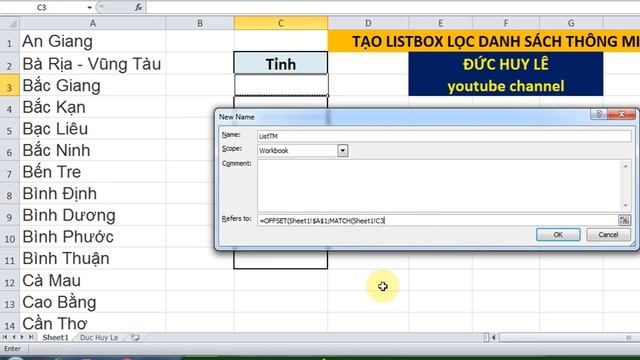Click cell containing Cà Mau
The image size is (640, 360).
(93, 280)
